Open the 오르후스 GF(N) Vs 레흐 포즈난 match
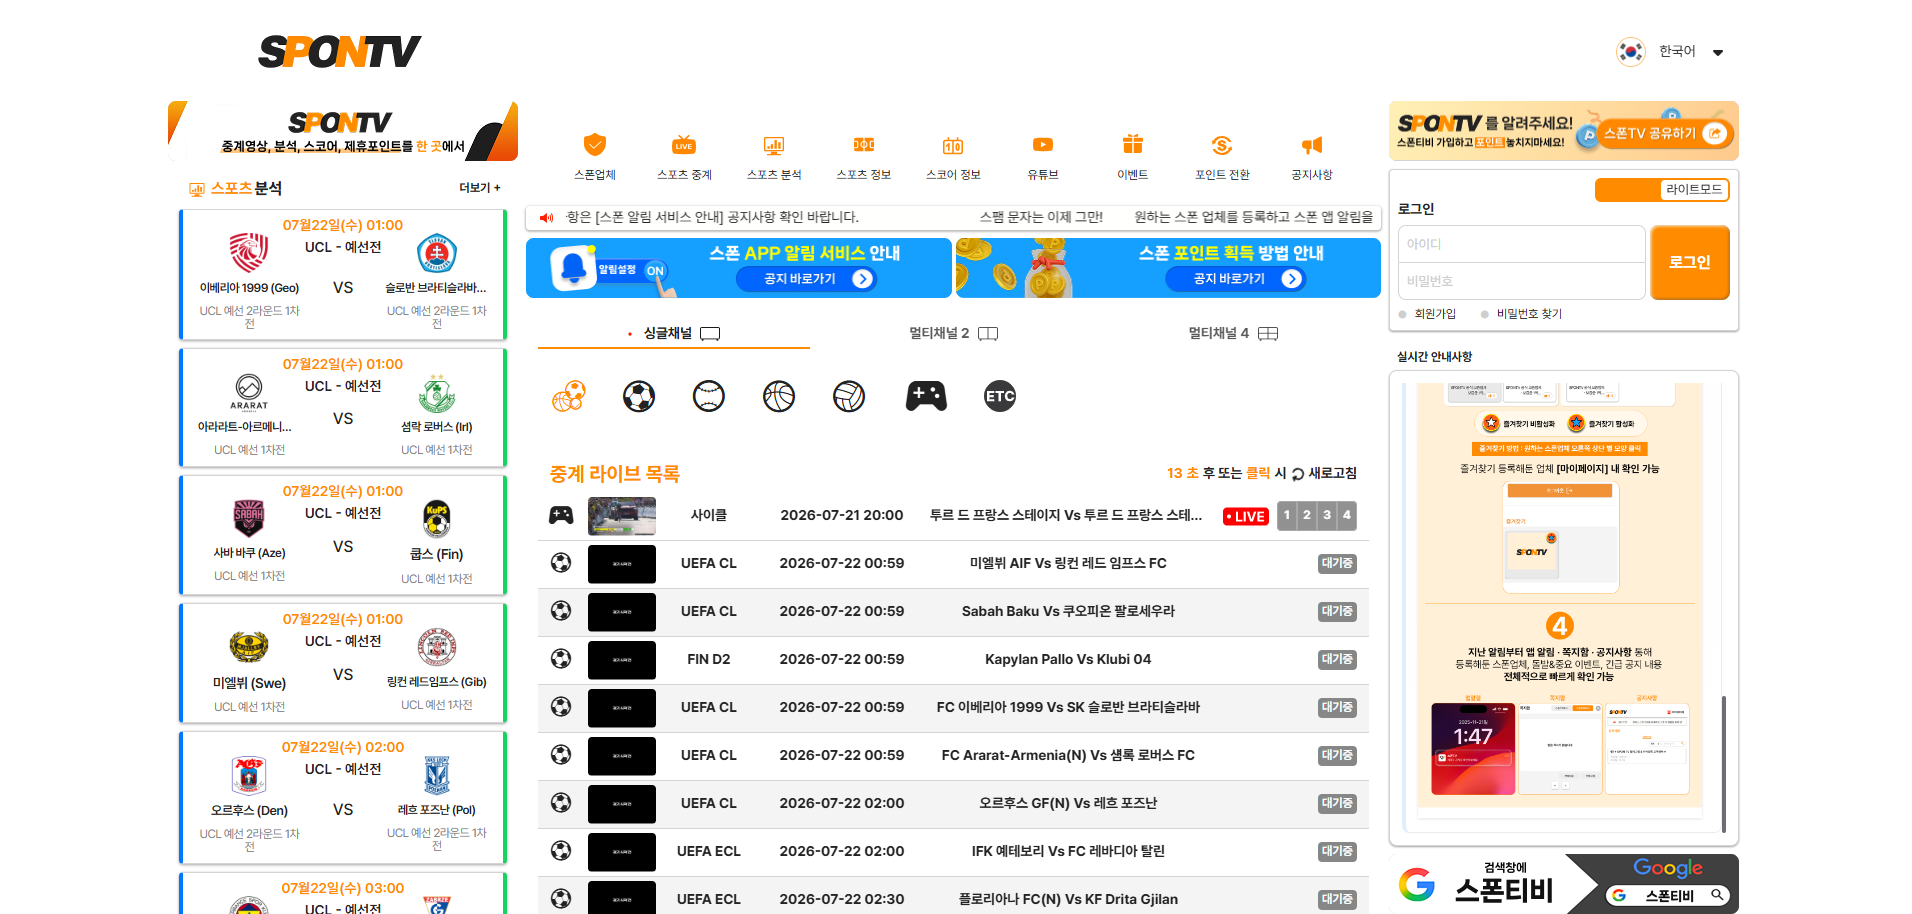Viewport: 1912px width, 914px height. tap(1068, 803)
